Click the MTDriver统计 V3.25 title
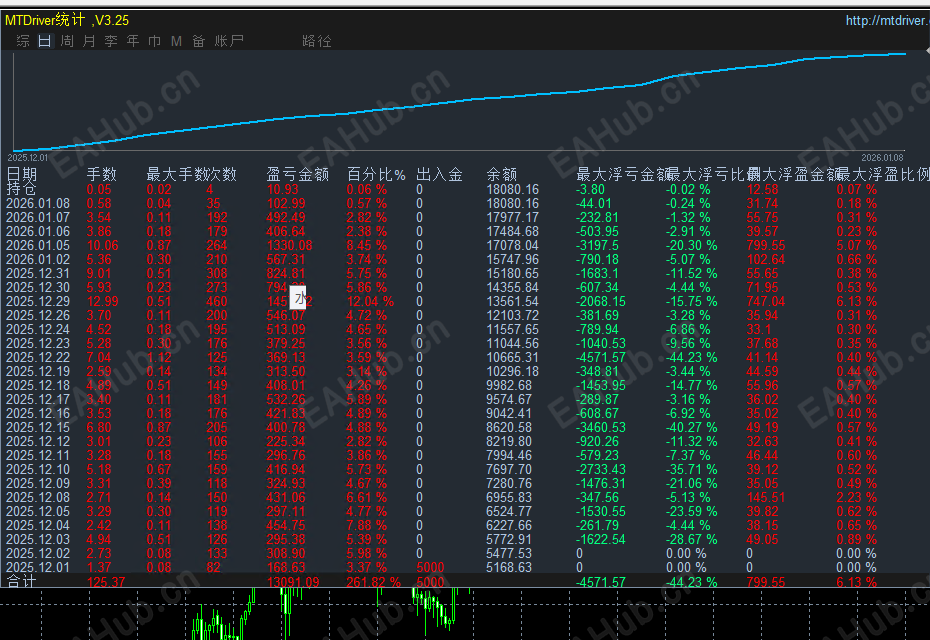Viewport: 930px width, 640px height. [x=67, y=20]
